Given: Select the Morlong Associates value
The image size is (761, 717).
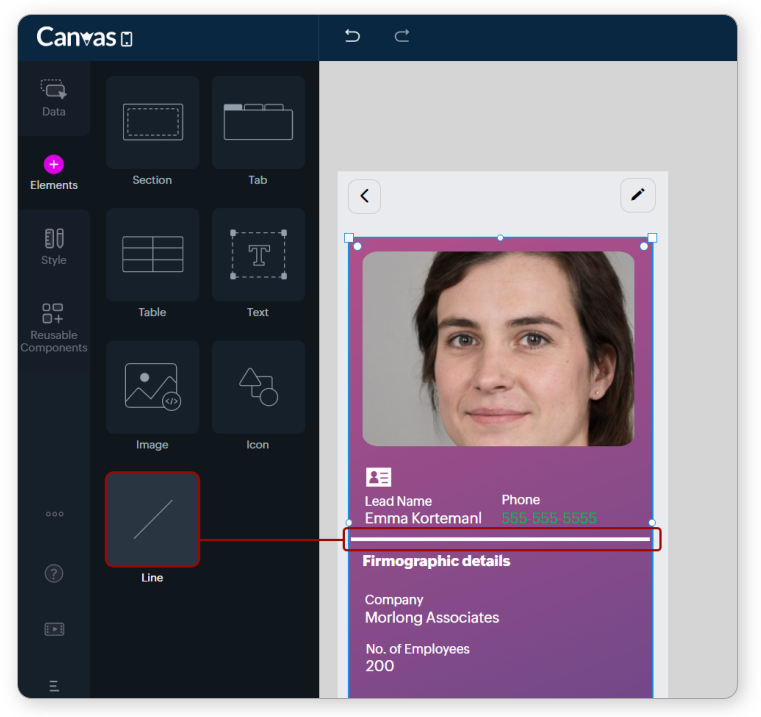Looking at the screenshot, I should click(x=432, y=617).
